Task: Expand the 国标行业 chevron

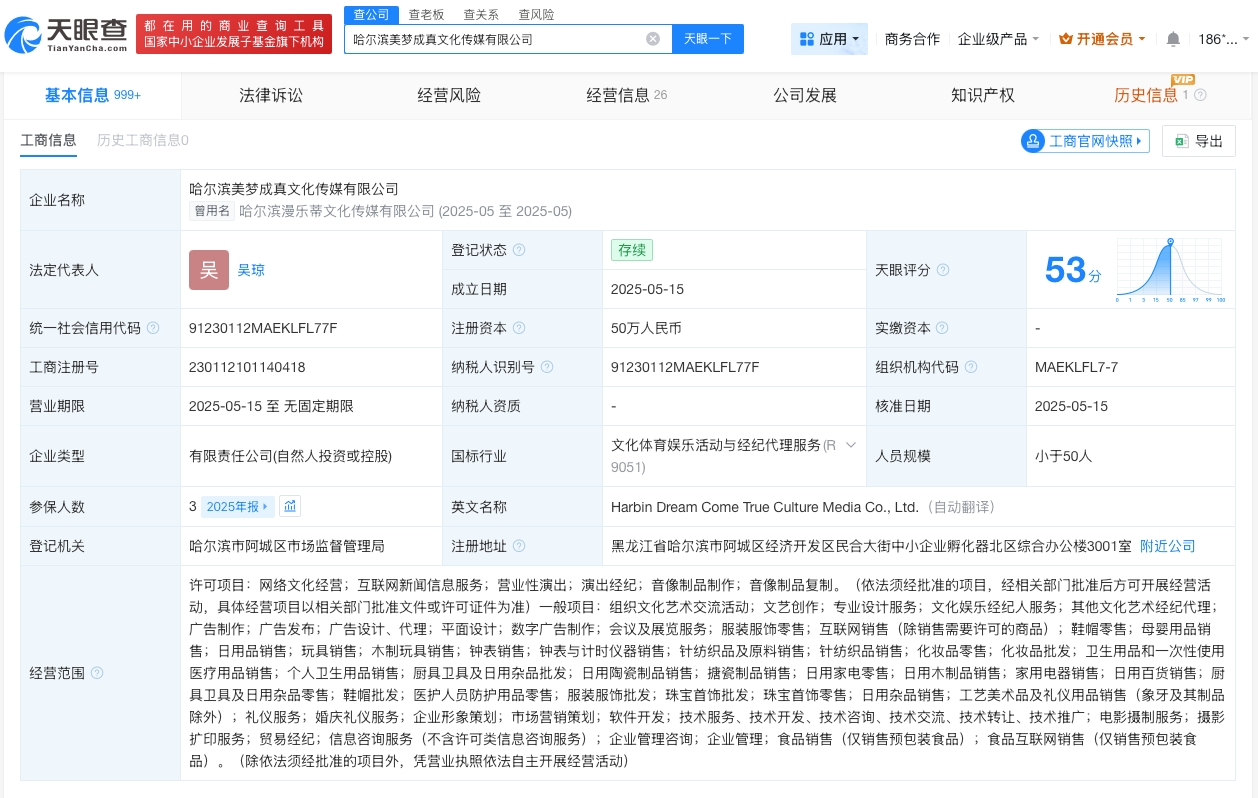Action: [x=851, y=445]
